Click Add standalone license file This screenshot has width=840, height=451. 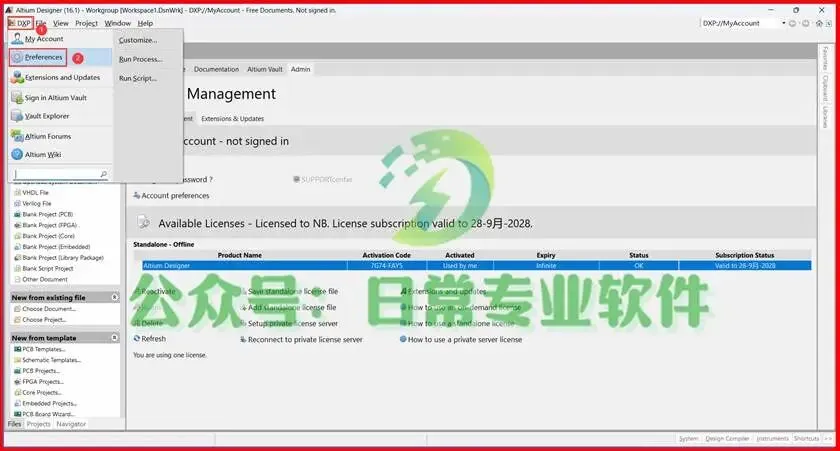coord(292,307)
